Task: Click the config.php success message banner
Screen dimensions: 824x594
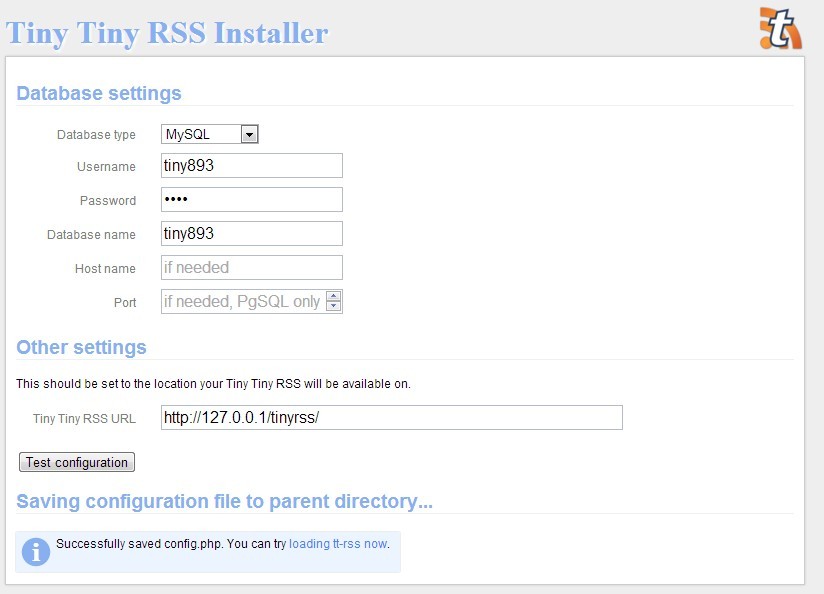Action: pyautogui.click(x=210, y=551)
